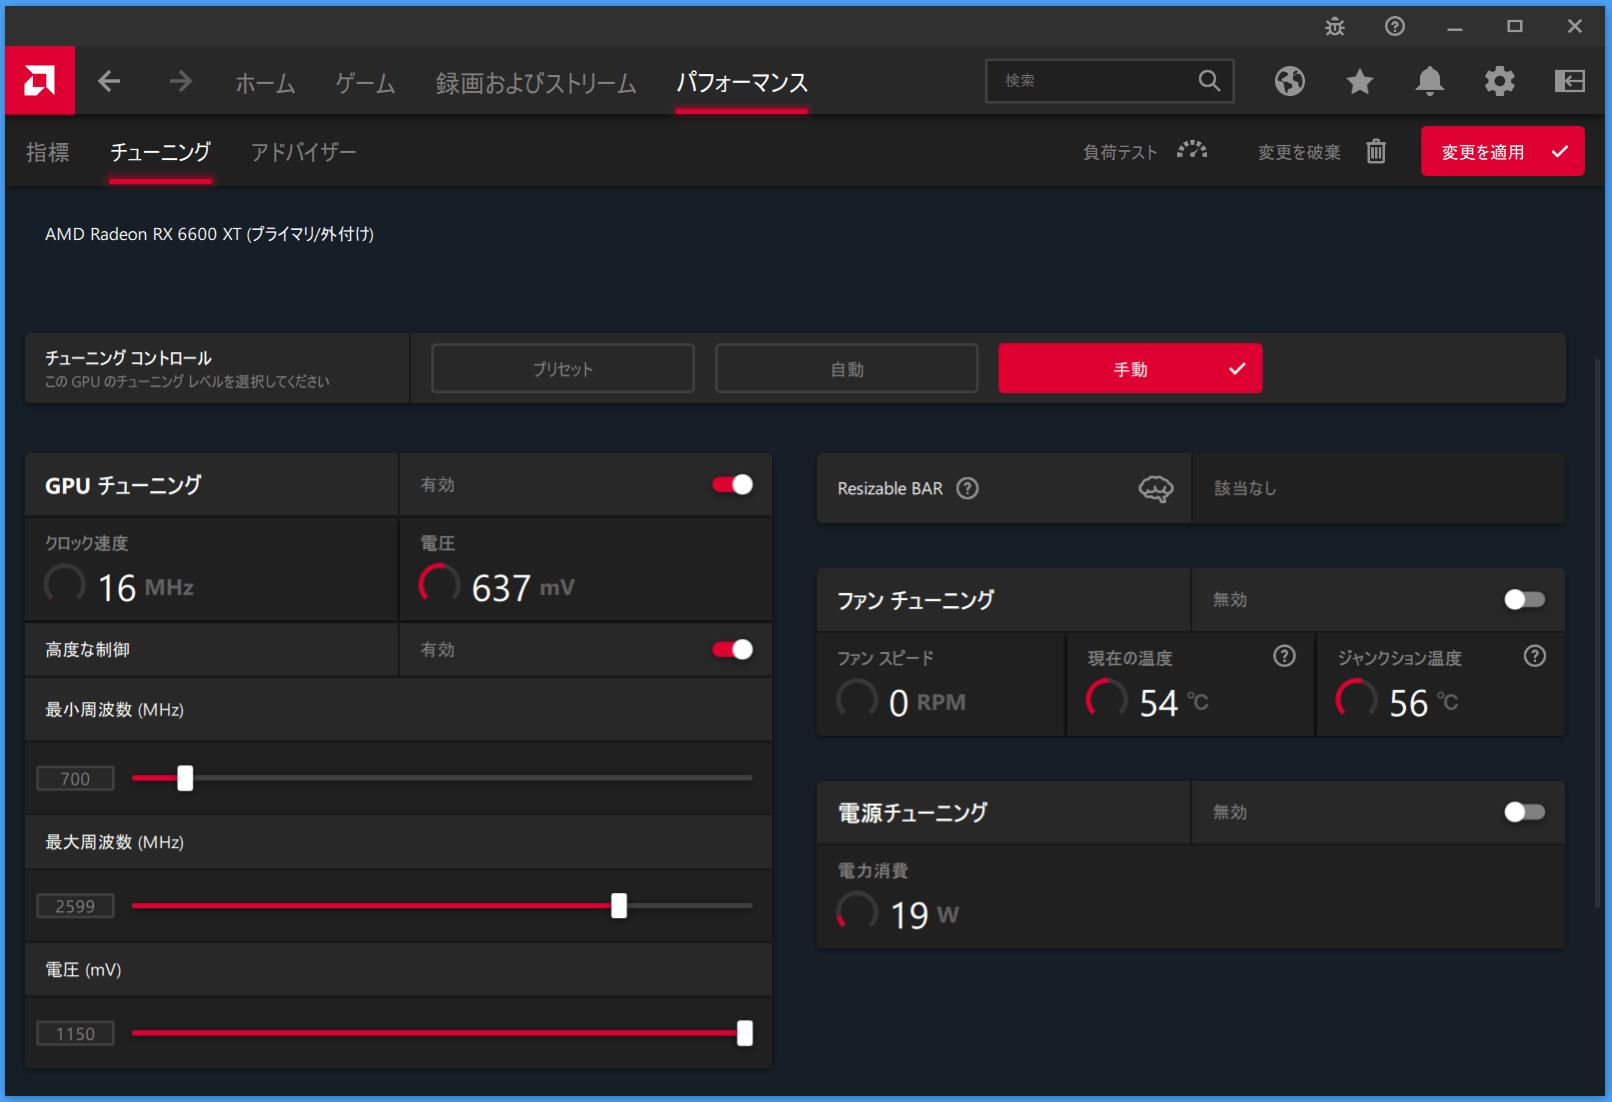Viewport: 1612px width, 1102px height.
Task: Click voltage 1150 input field
Action: pyautogui.click(x=75, y=1034)
